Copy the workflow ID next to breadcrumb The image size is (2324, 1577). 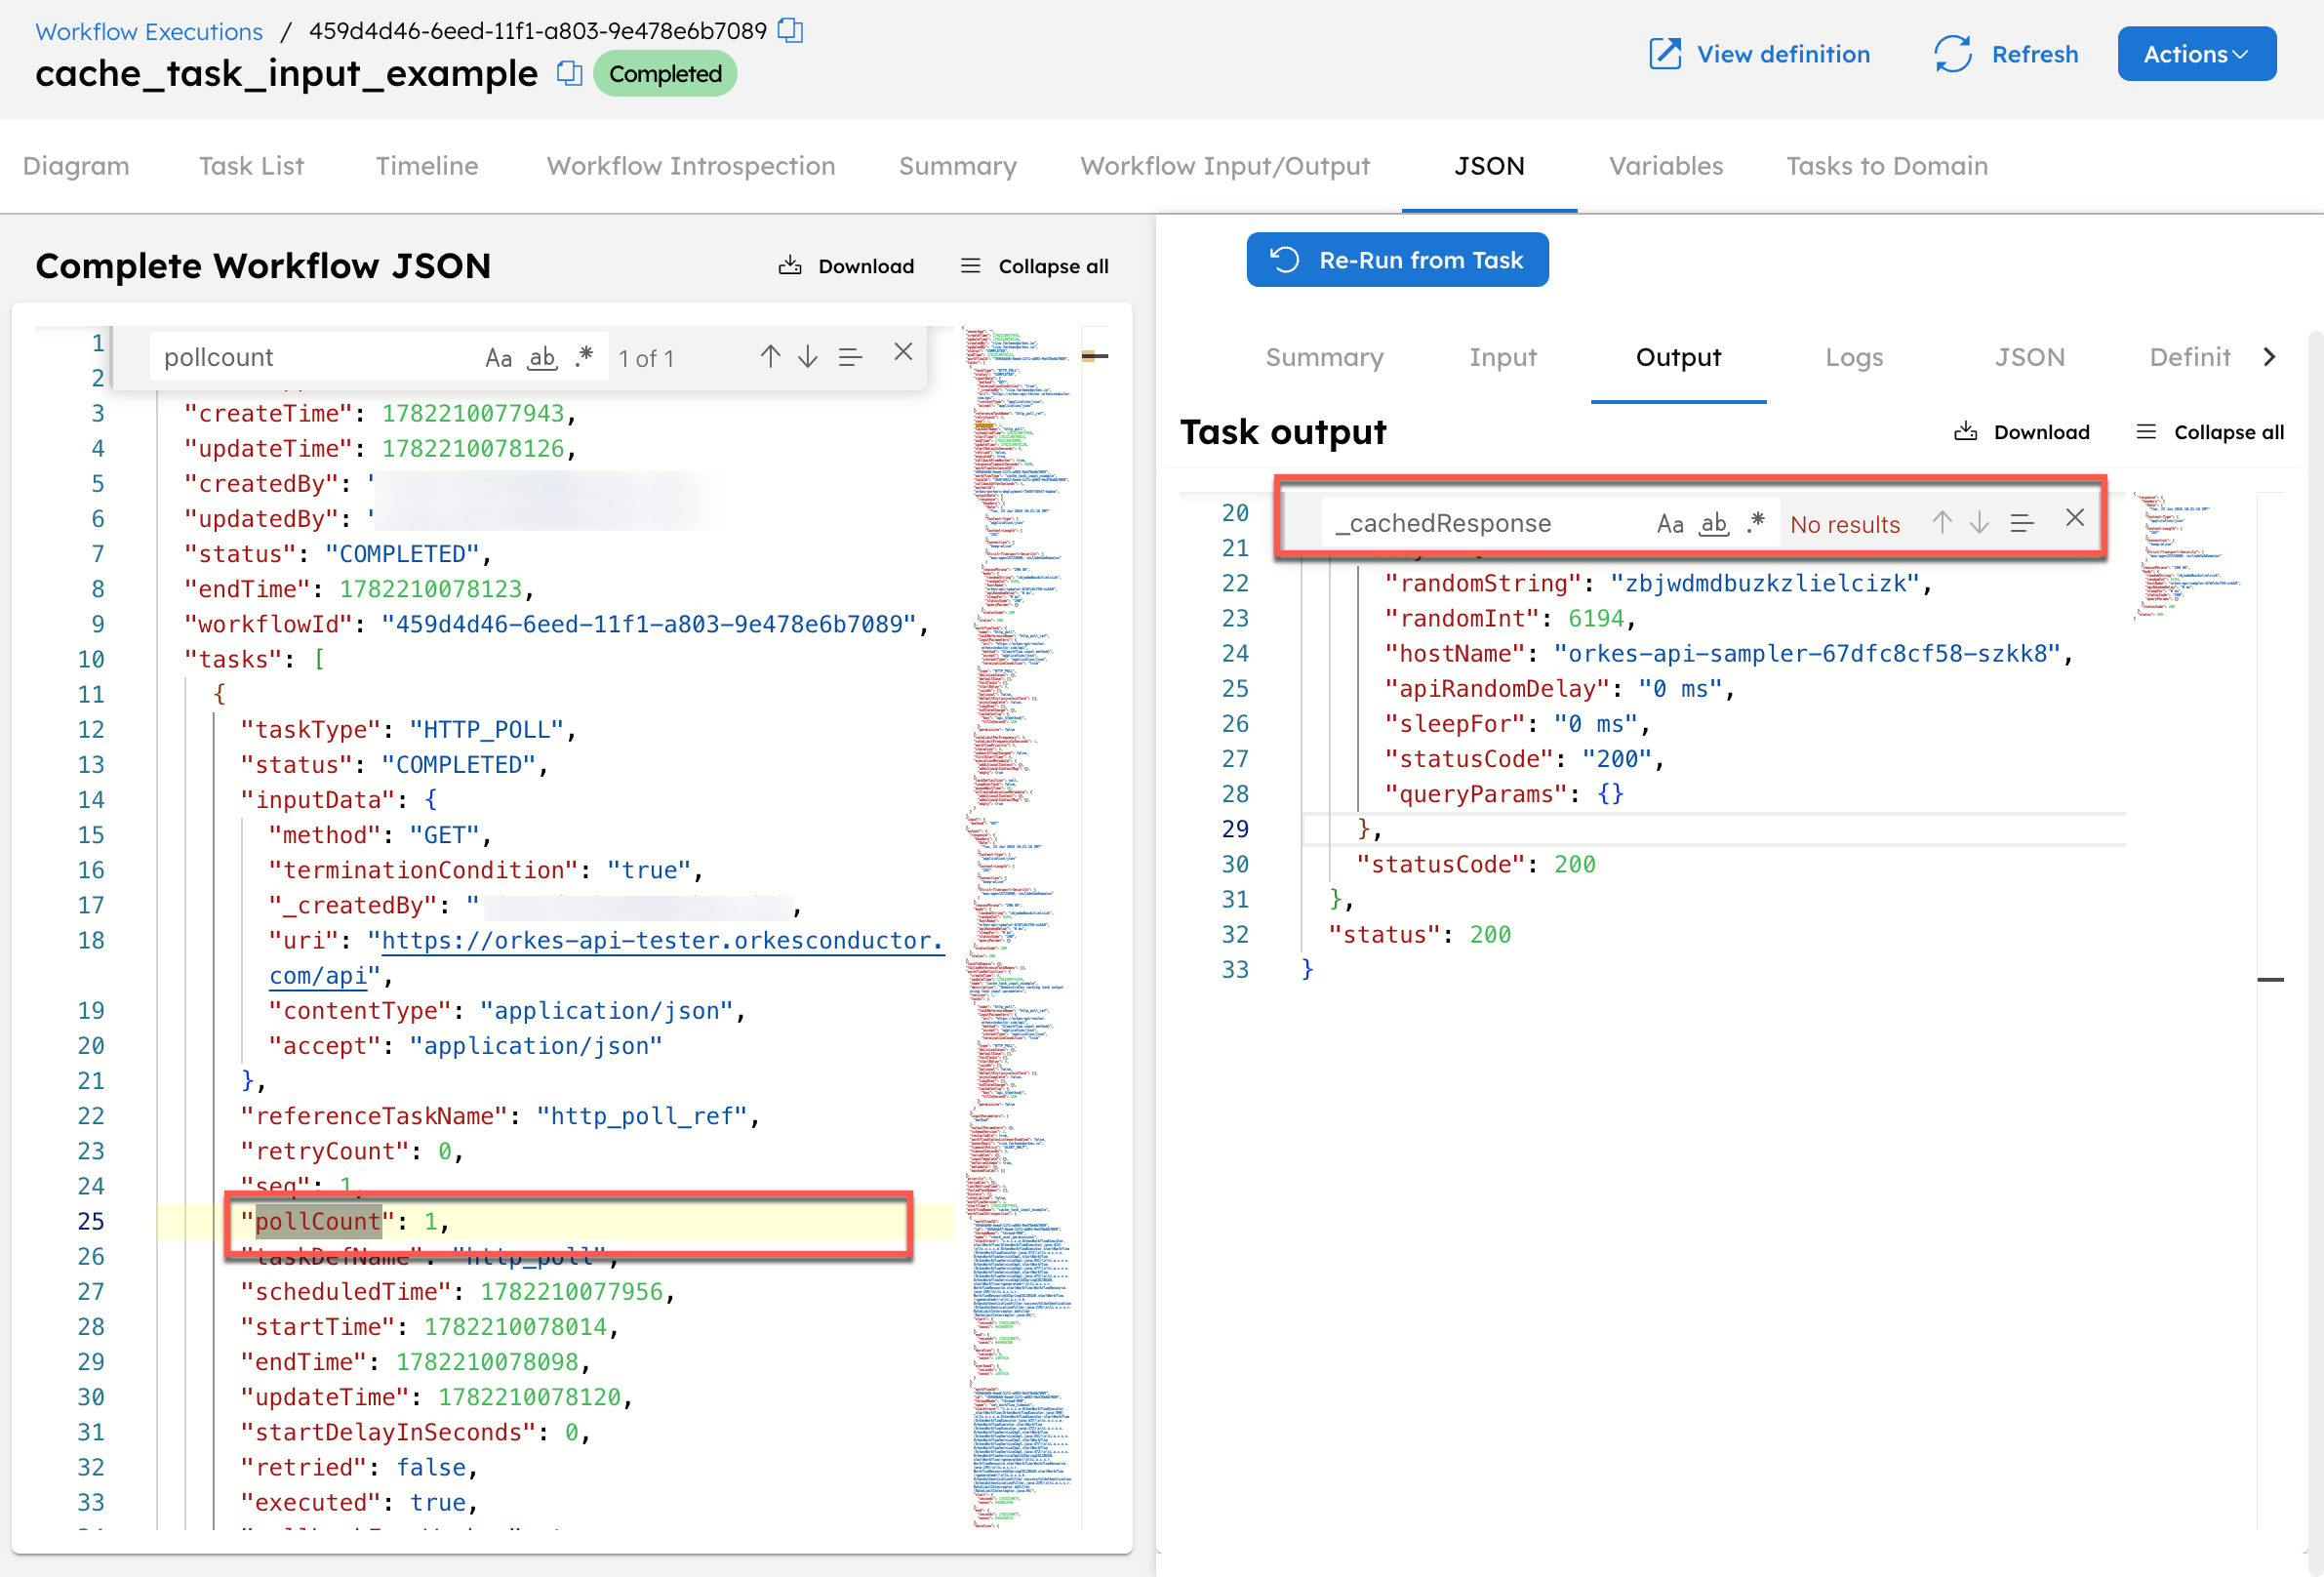point(790,31)
